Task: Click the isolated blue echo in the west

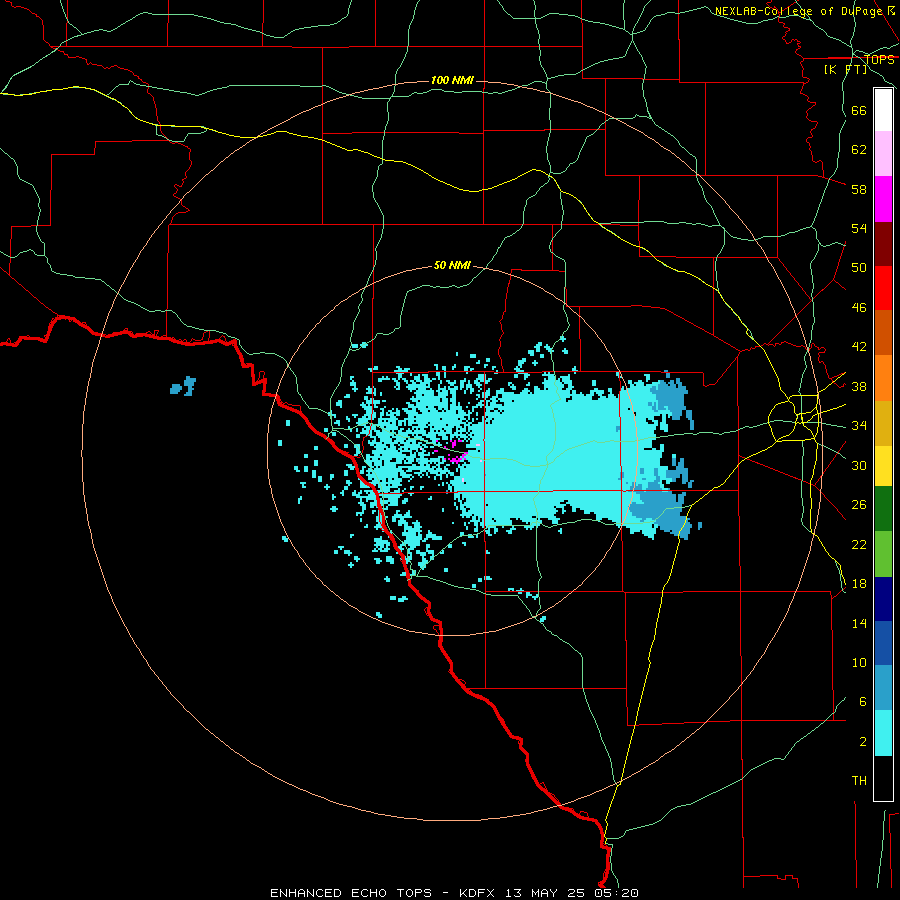Action: point(183,386)
